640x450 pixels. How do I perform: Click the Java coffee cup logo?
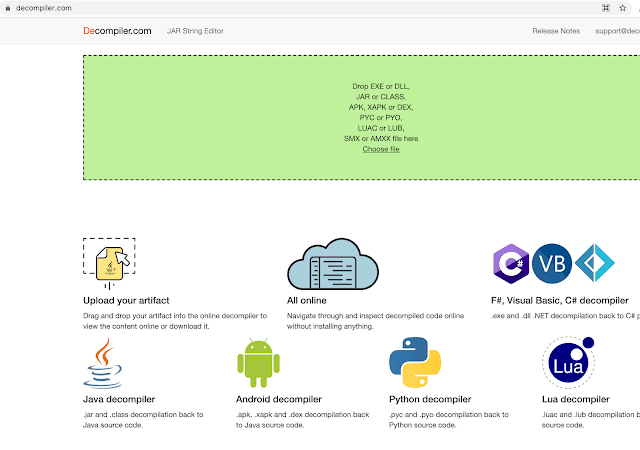pos(103,363)
